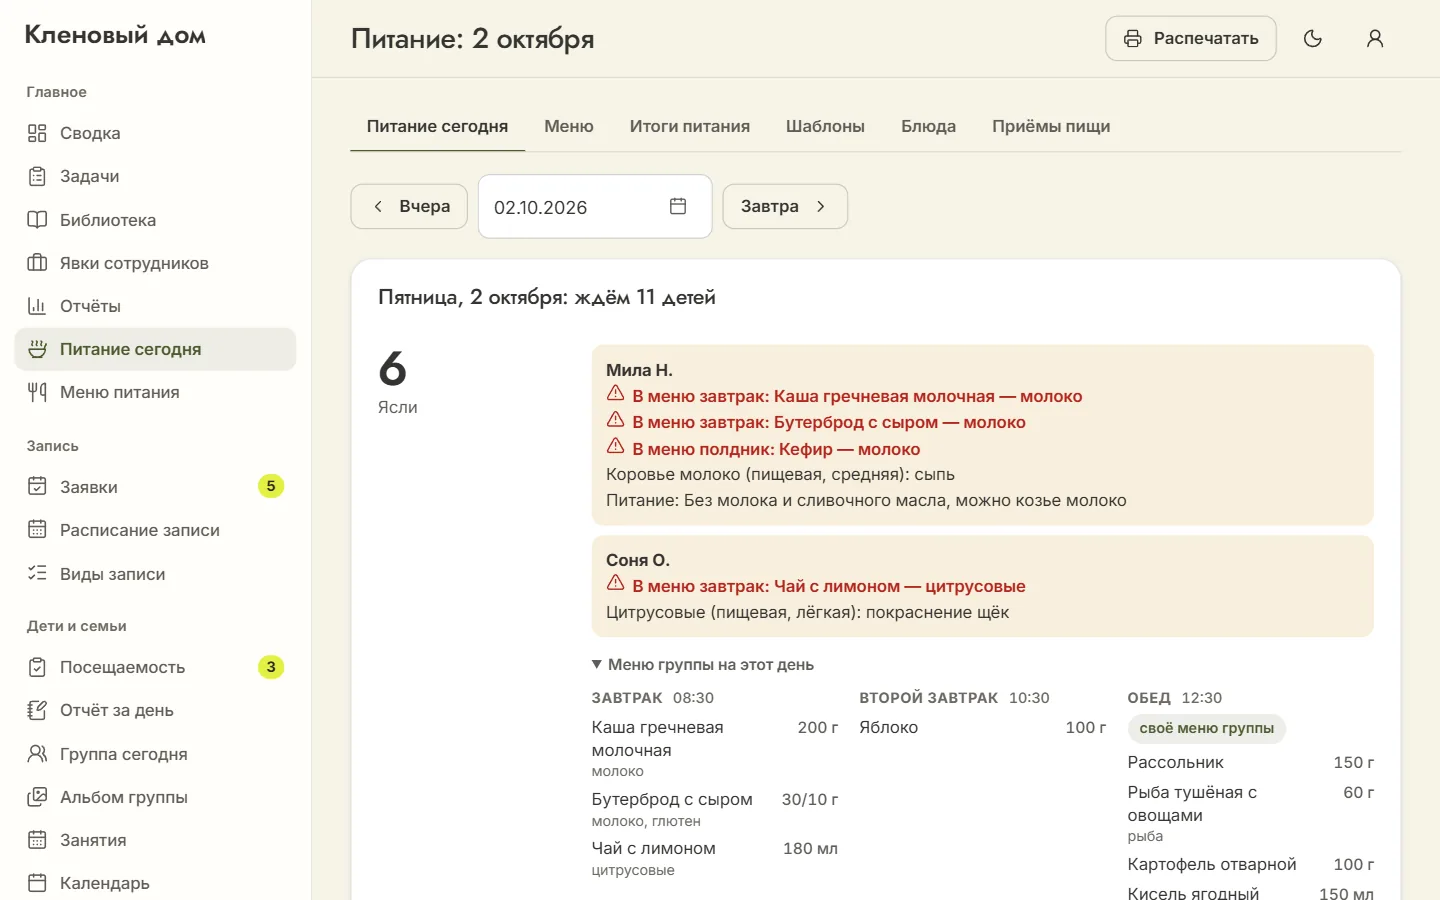Go to next day with Завтра
This screenshot has width=1440, height=900.
(785, 206)
